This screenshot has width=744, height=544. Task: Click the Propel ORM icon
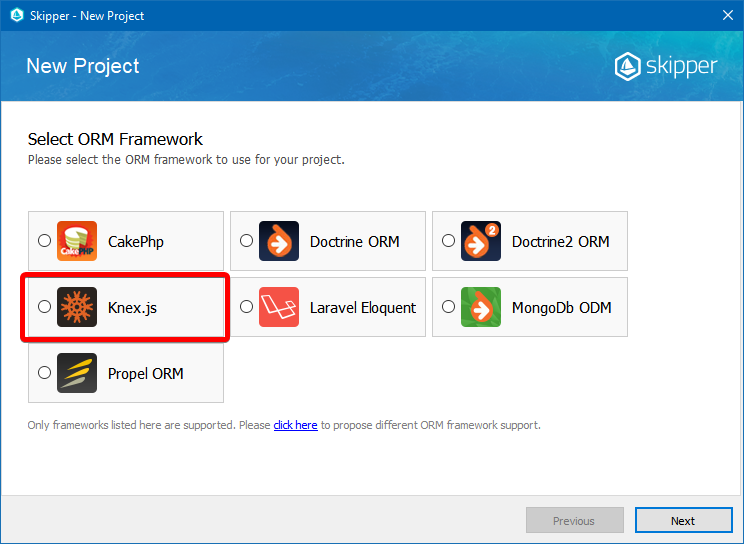(x=77, y=373)
